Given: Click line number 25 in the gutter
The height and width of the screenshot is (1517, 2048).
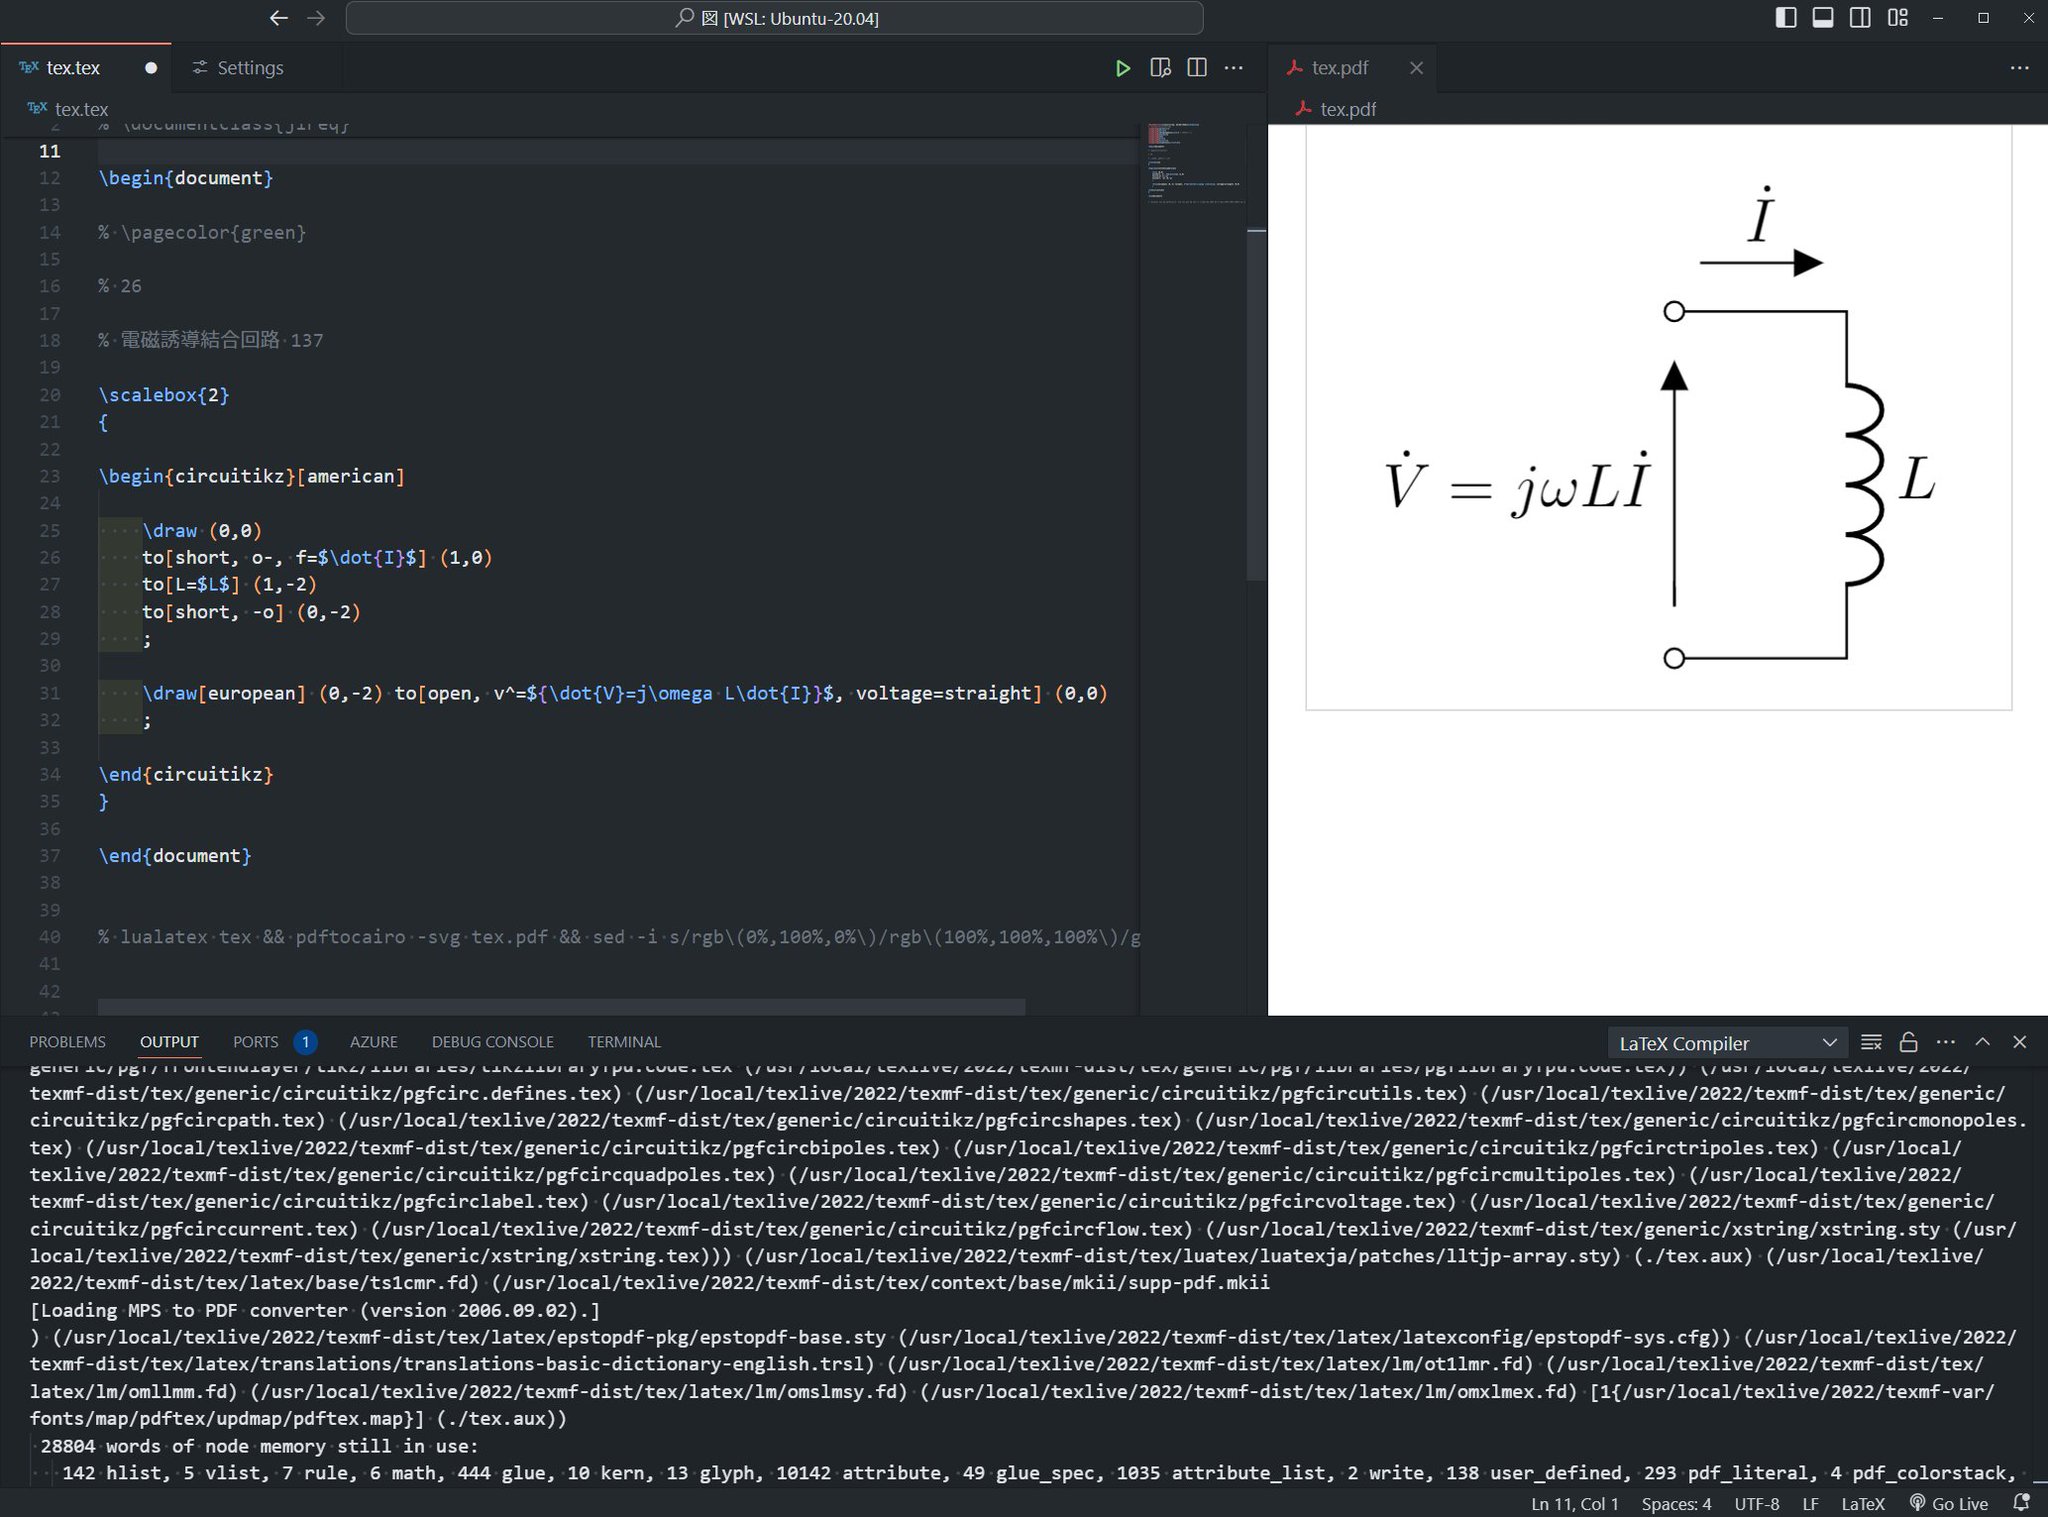Looking at the screenshot, I should pos(49,530).
